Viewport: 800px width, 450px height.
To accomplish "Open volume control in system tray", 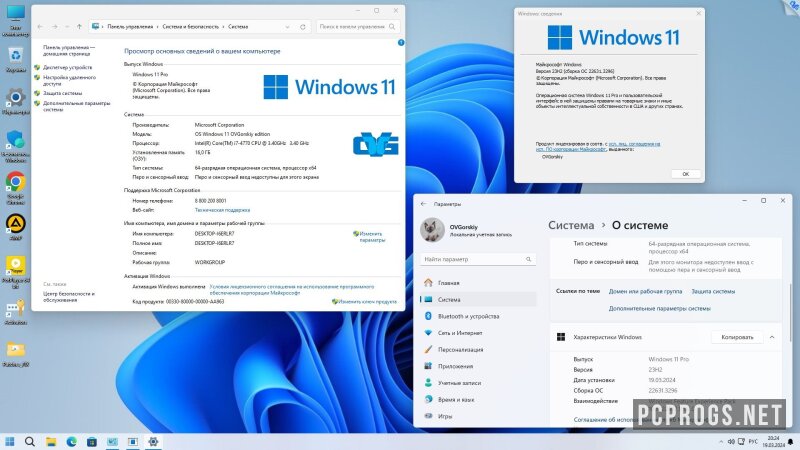I will pos(731,441).
